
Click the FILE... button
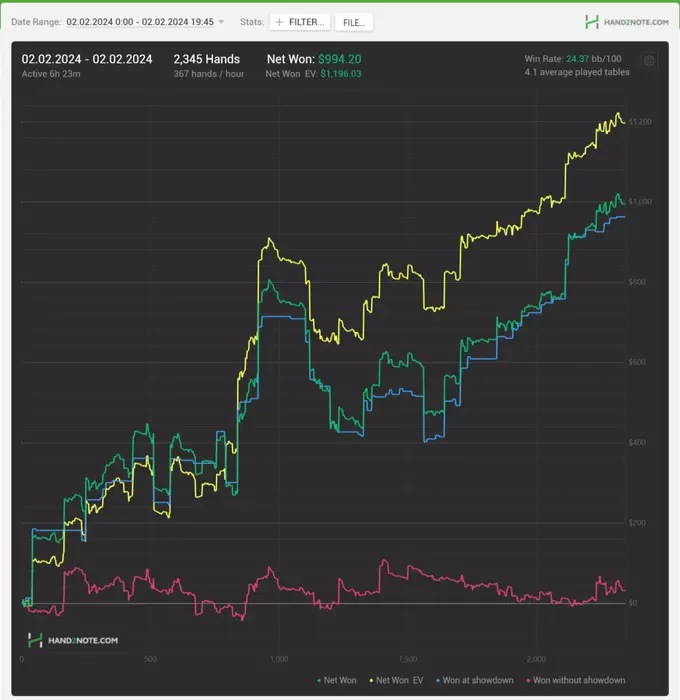(x=354, y=22)
